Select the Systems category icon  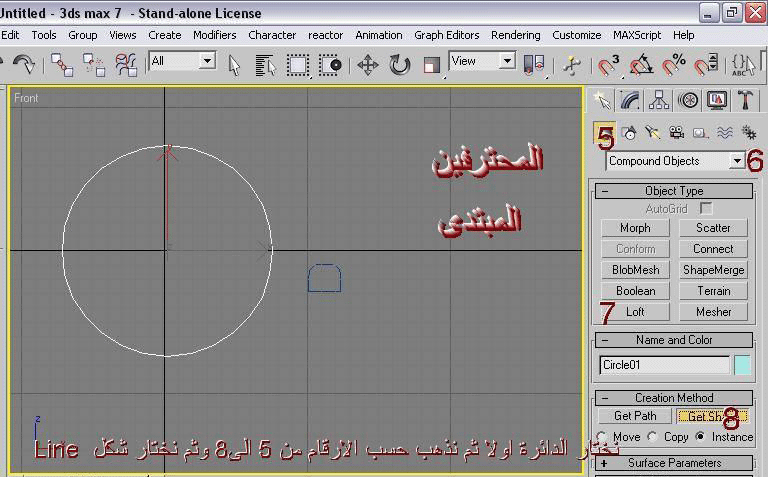[x=748, y=133]
